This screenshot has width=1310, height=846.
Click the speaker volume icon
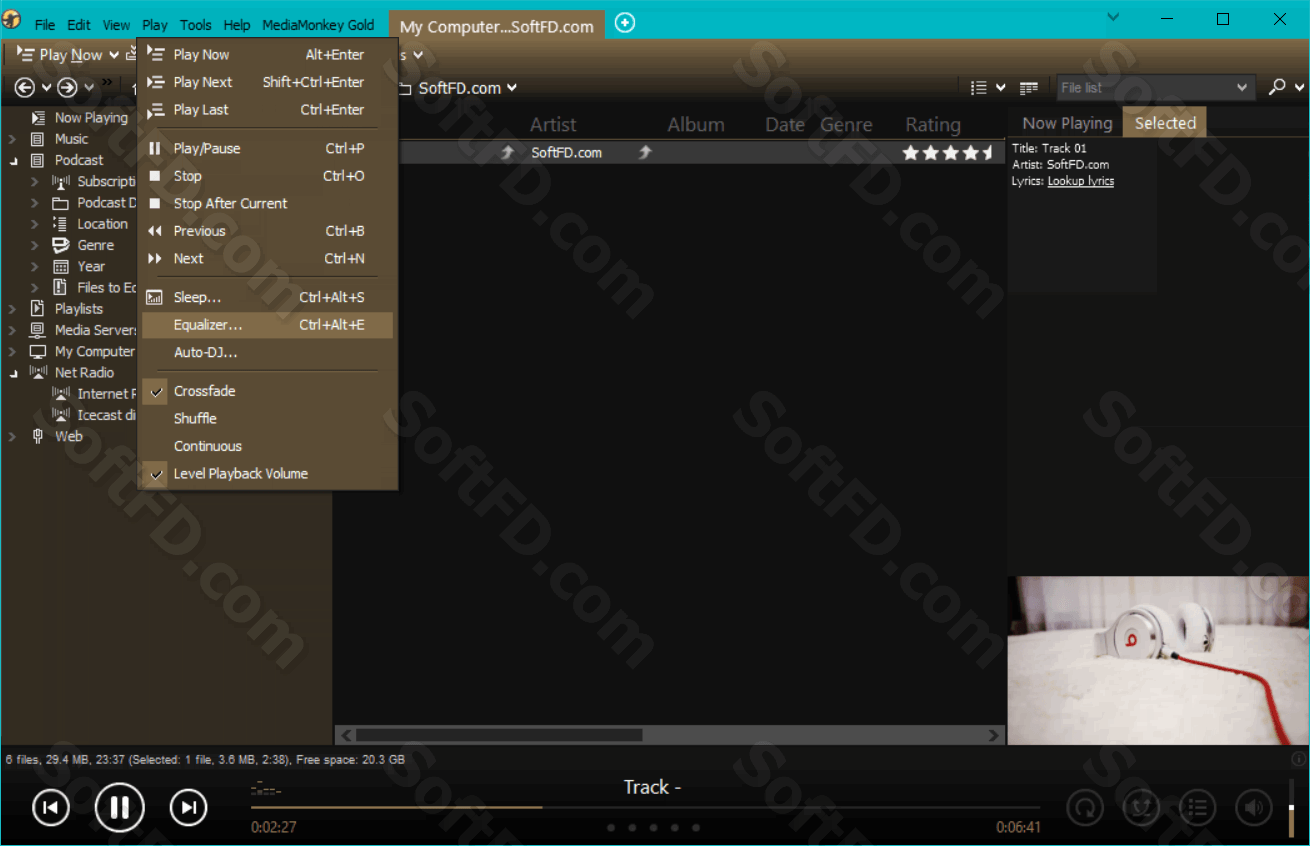coord(1253,806)
